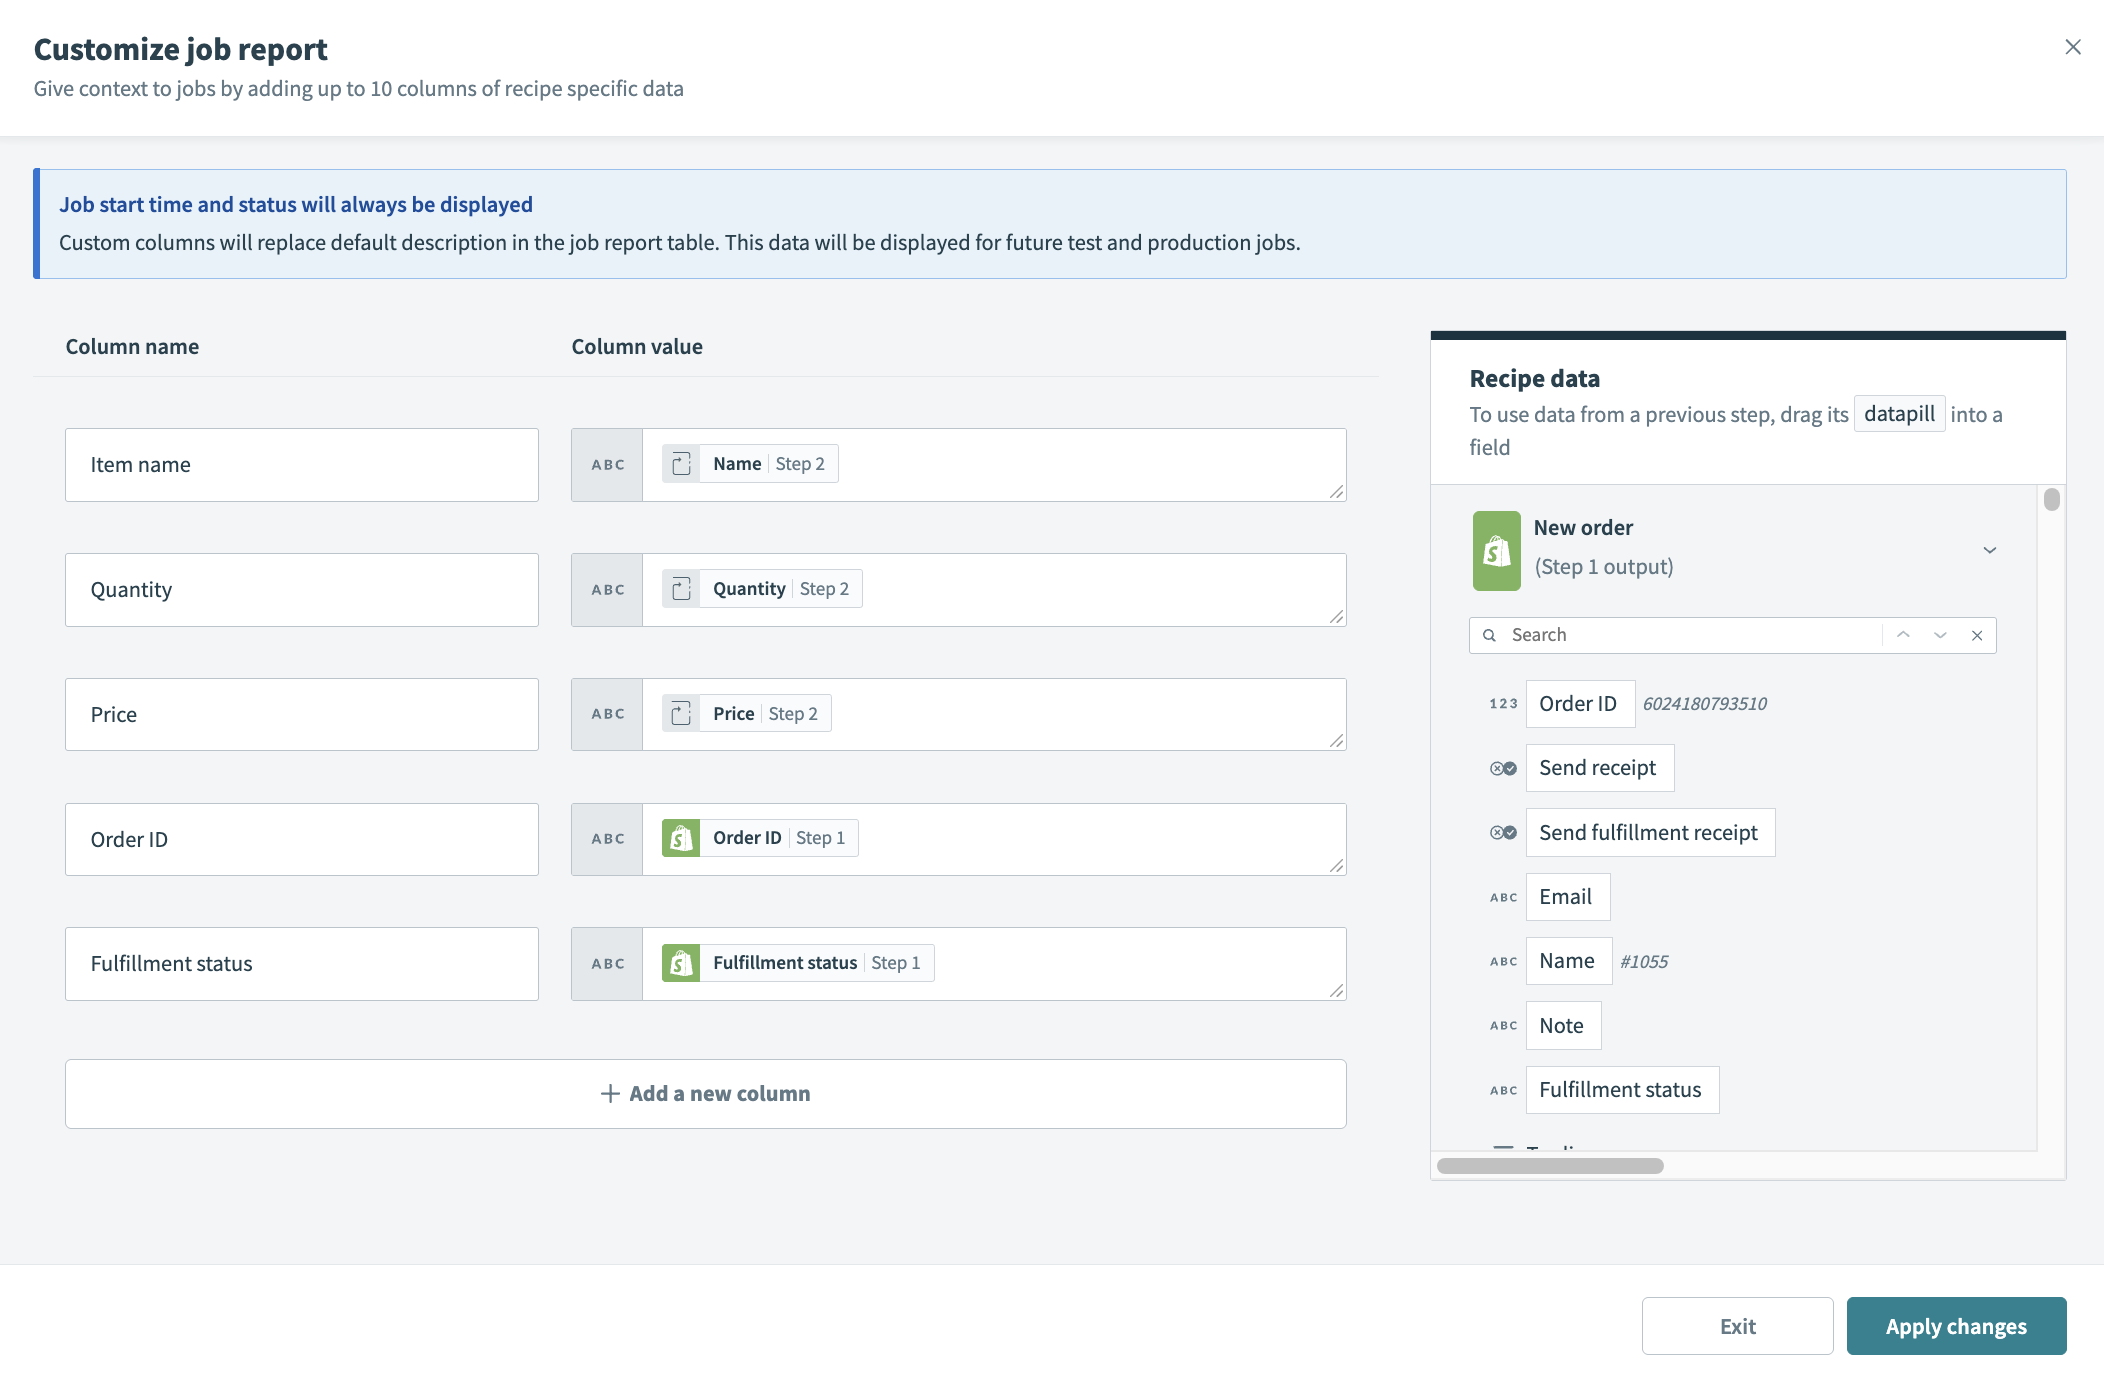Click the plus icon in Add a new column

[610, 1093]
